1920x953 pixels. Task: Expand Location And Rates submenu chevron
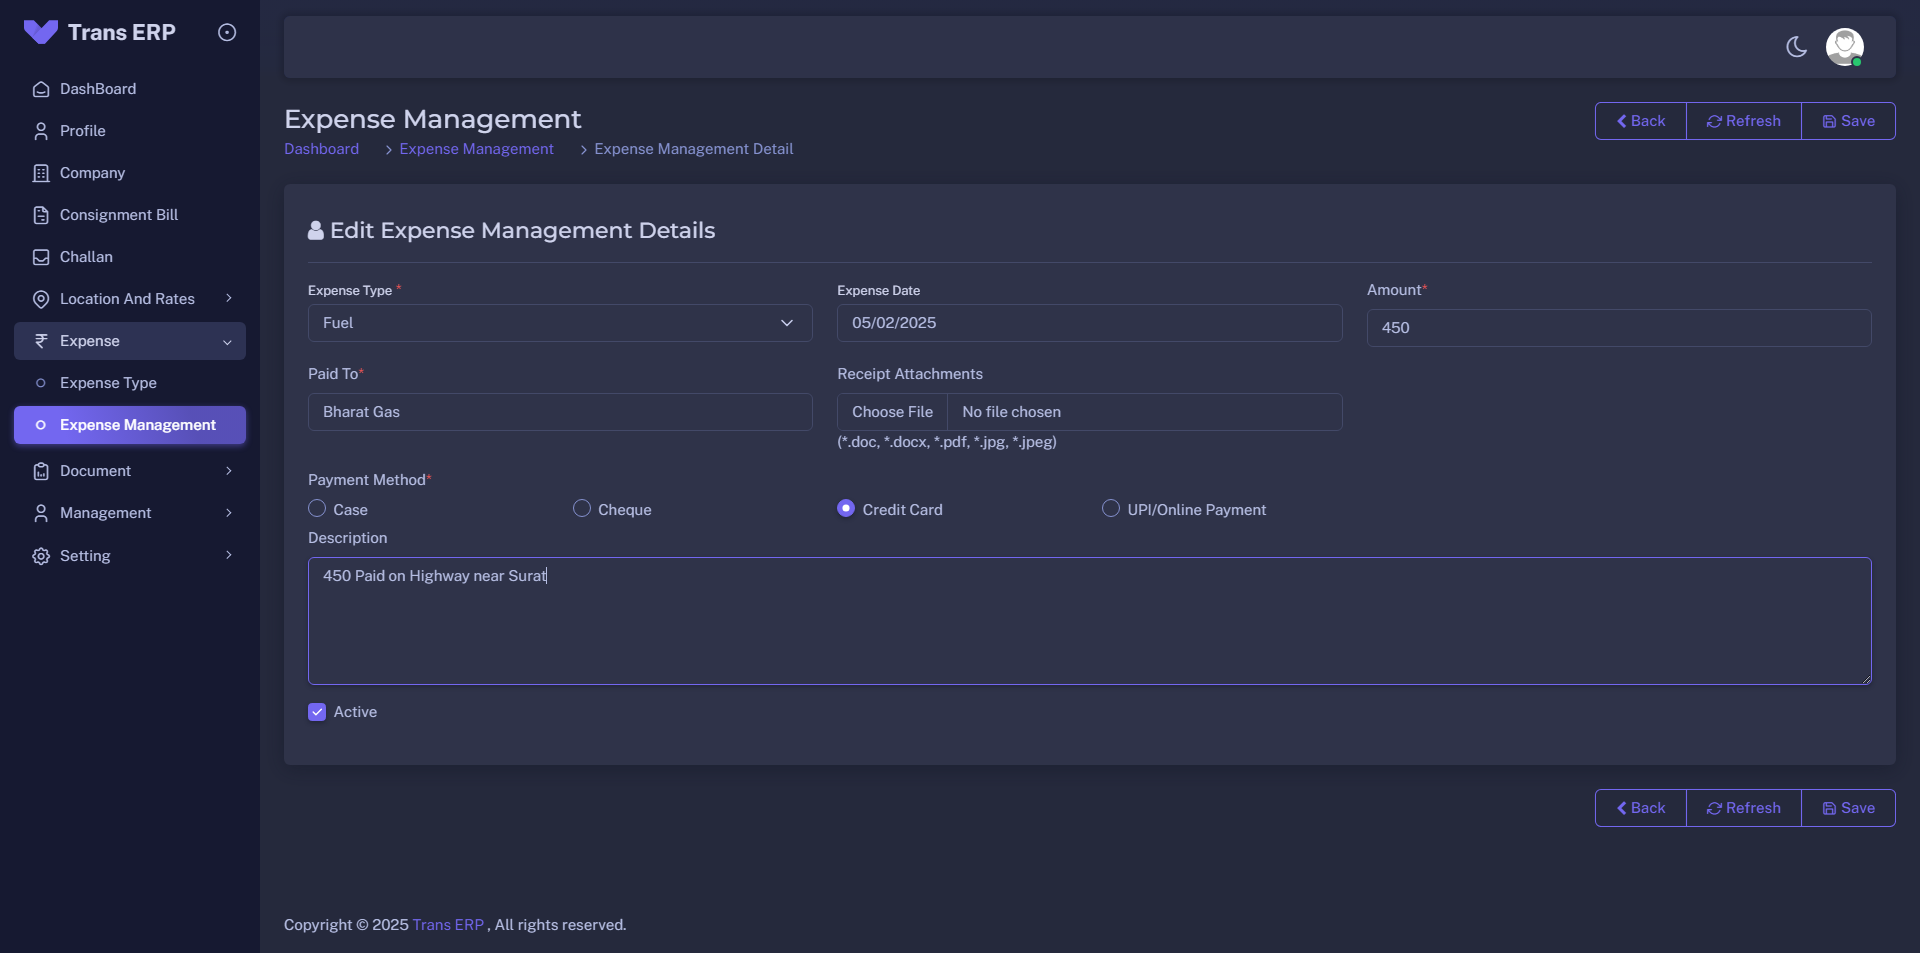(x=229, y=298)
